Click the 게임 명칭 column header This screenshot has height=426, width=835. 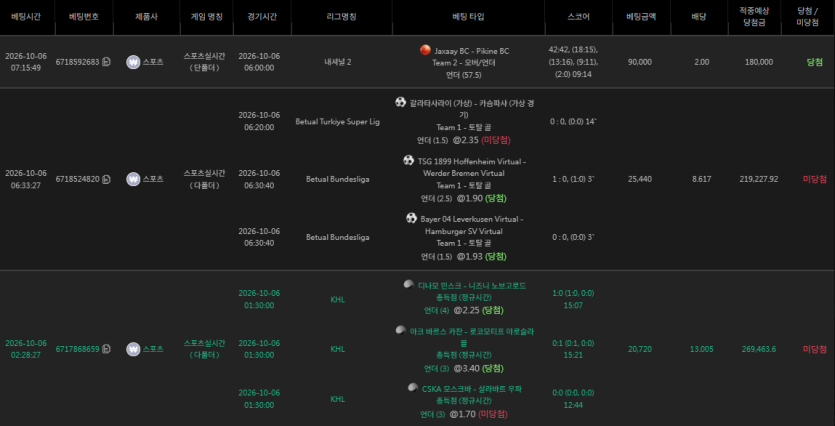click(207, 16)
